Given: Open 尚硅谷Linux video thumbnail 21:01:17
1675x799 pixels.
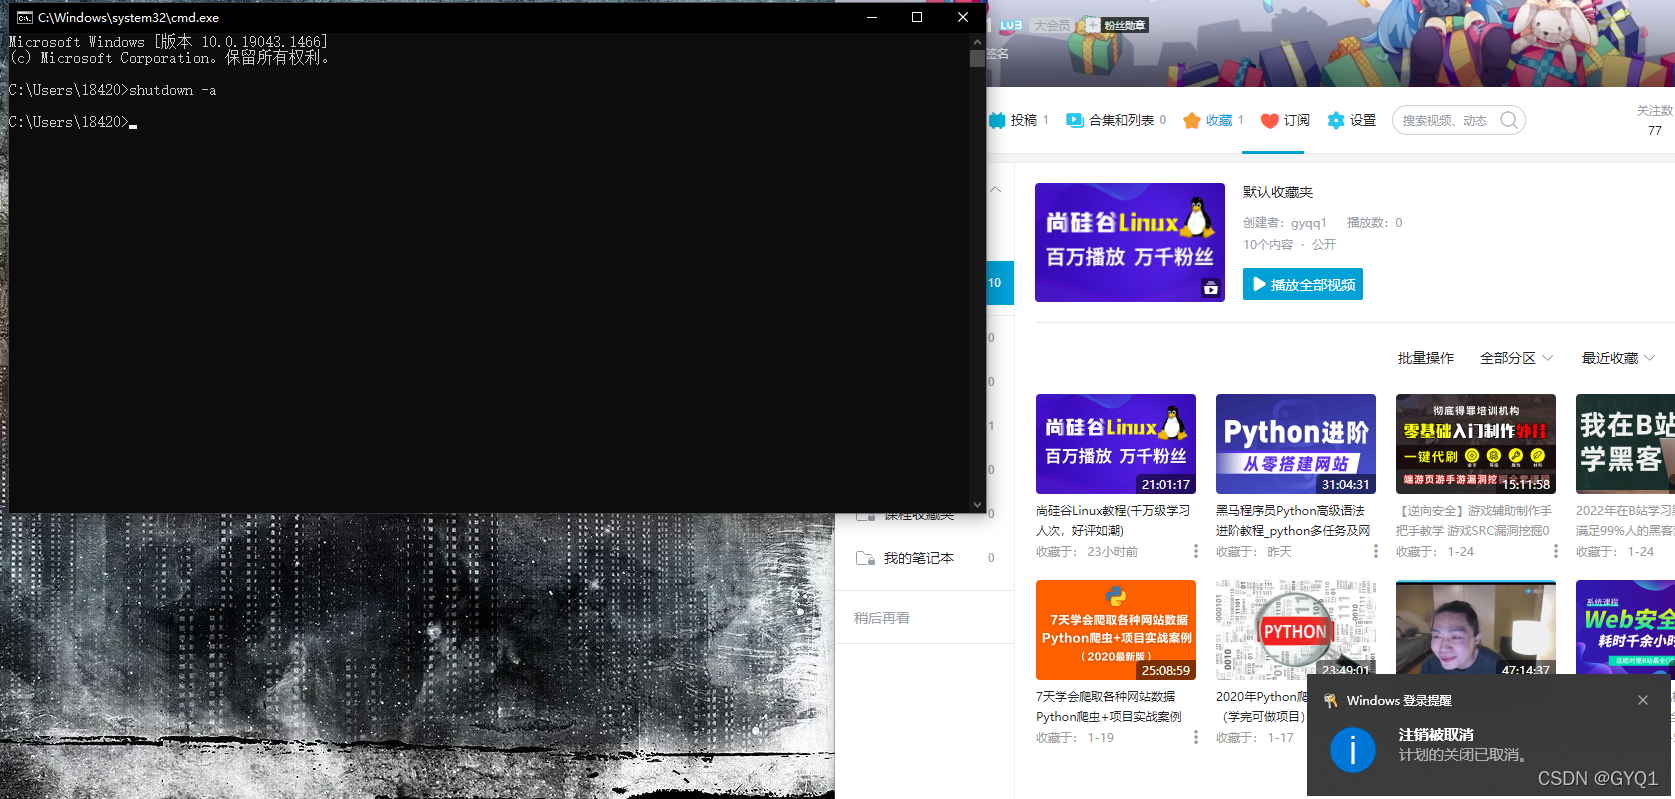Looking at the screenshot, I should click(1116, 444).
